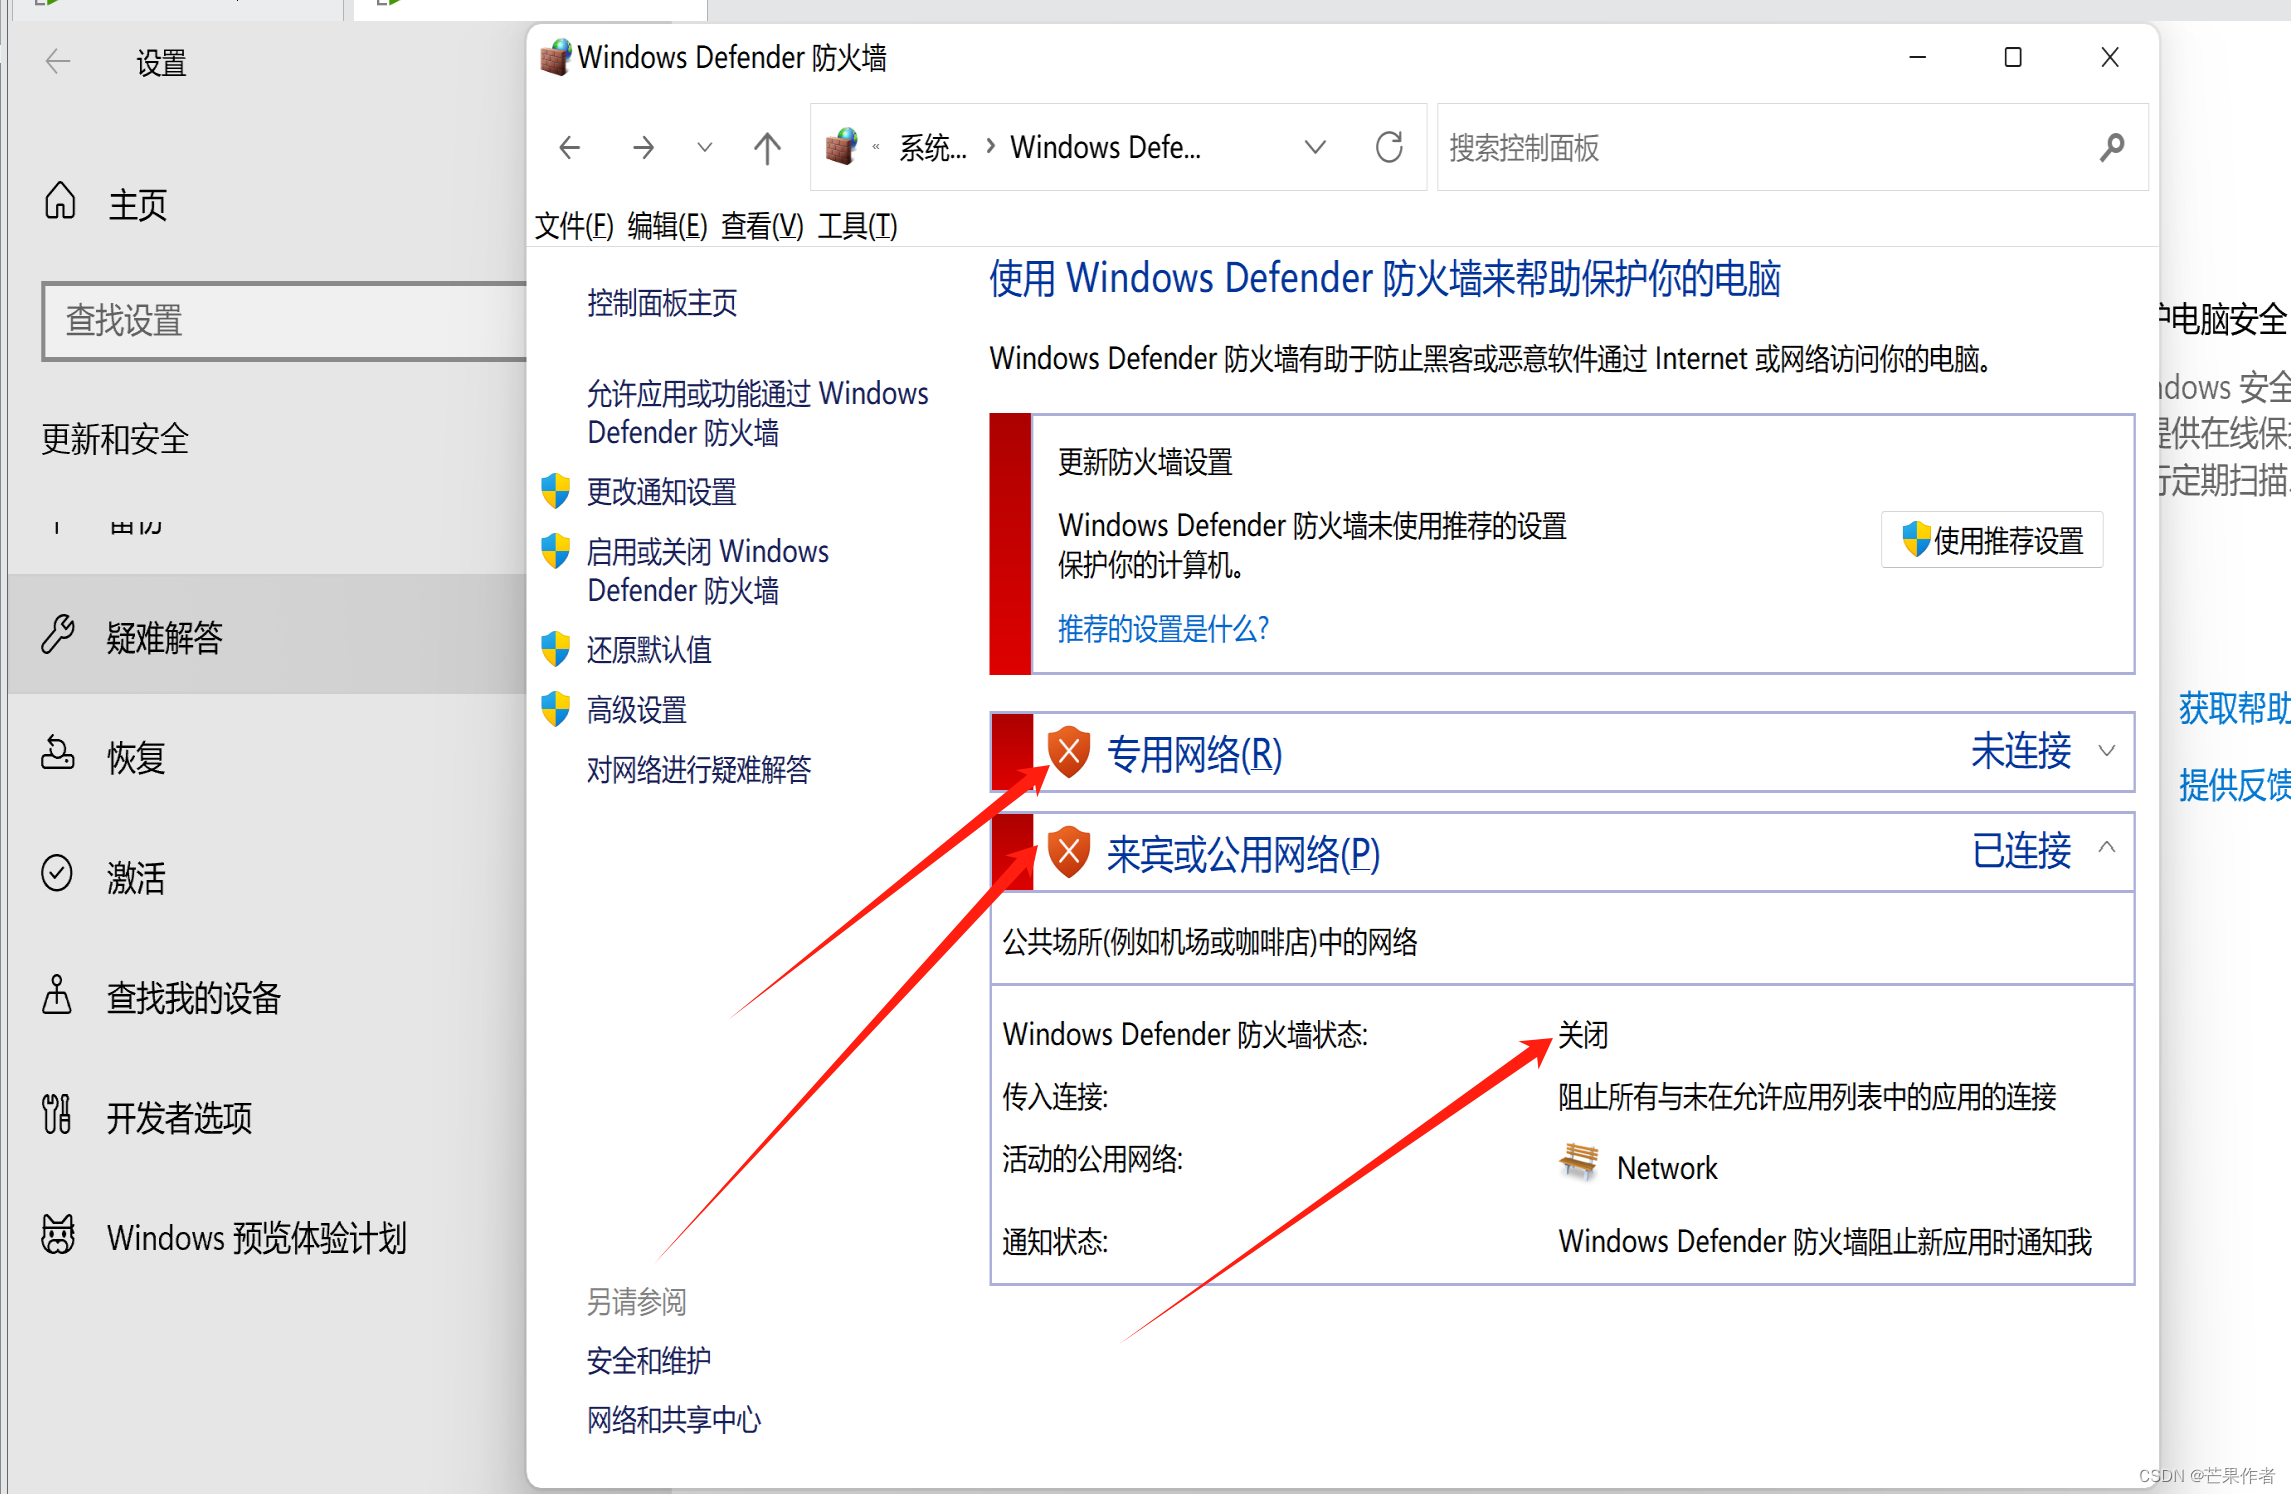Open the 工具(T) menu

tap(857, 226)
